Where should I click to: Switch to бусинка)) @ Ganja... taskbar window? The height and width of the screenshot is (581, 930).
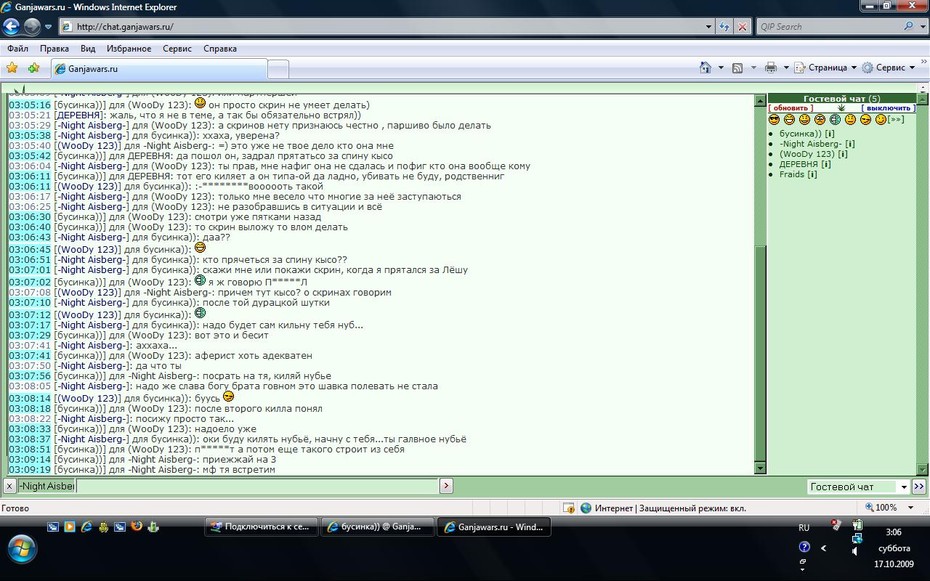pyautogui.click(x=378, y=526)
